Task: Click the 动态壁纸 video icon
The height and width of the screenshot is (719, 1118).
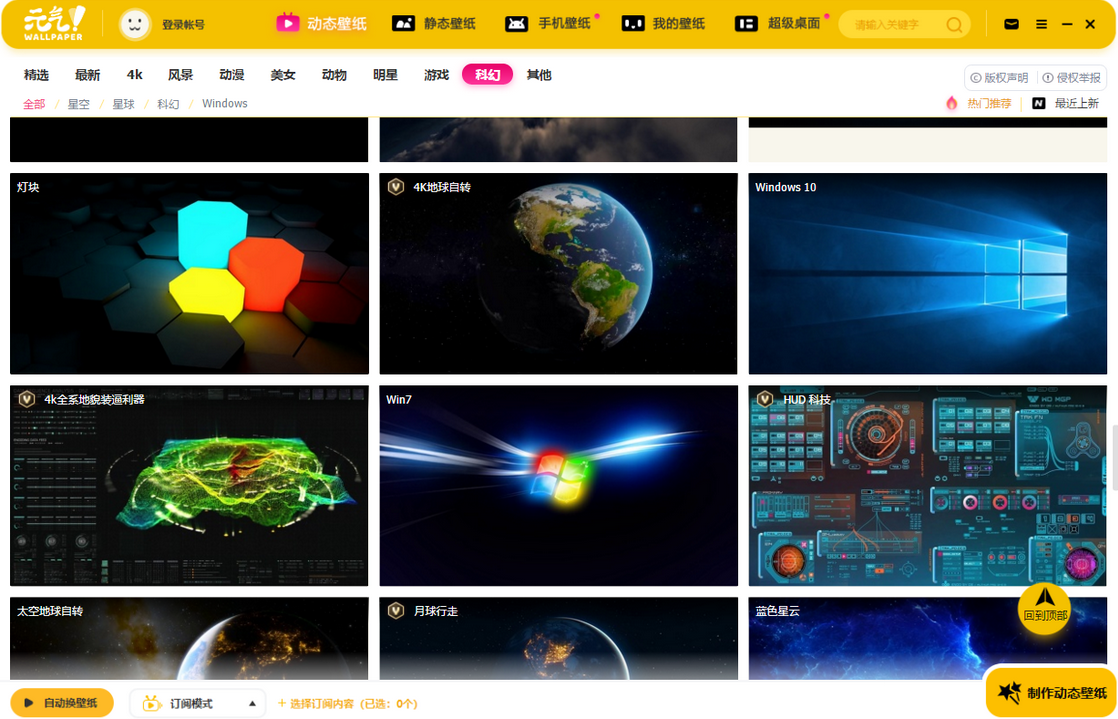Action: coord(287,24)
